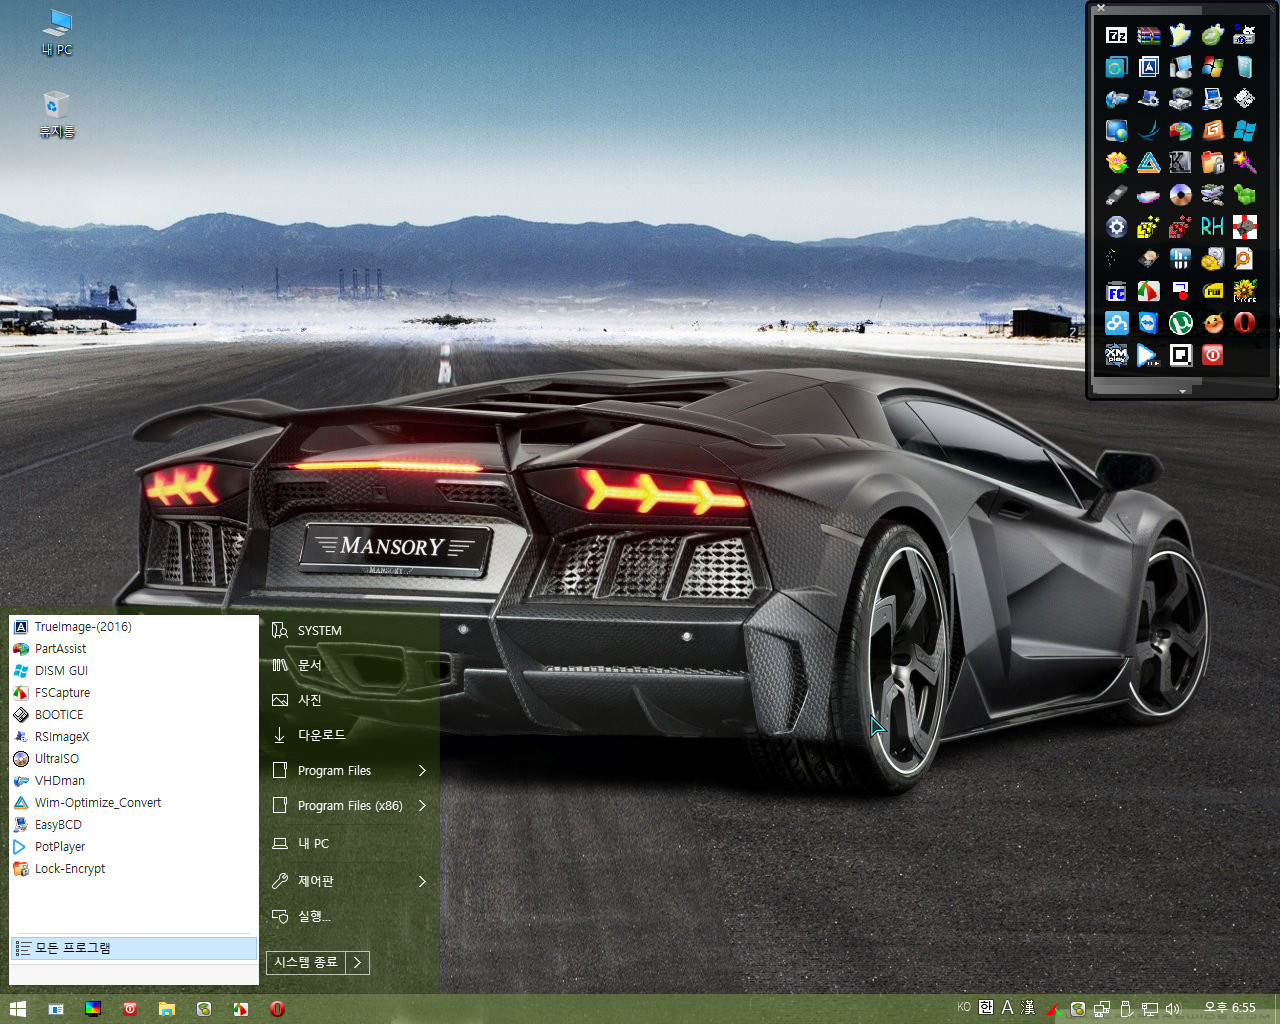Open the 내 PC desktop icon
Viewport: 1280px width, 1024px height.
57,32
